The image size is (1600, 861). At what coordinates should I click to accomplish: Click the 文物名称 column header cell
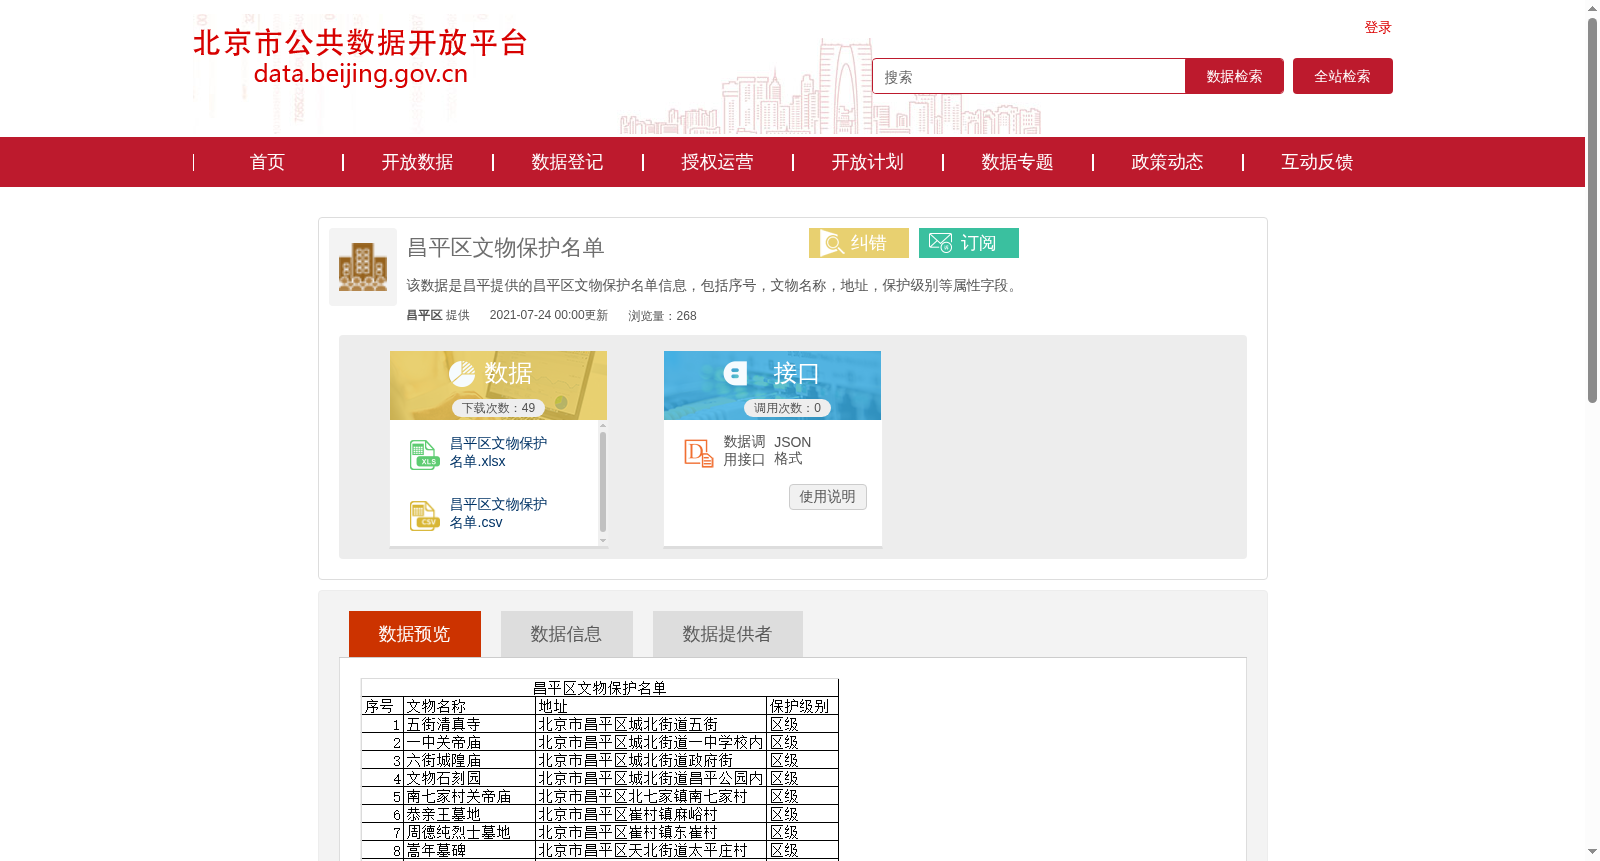click(x=469, y=706)
